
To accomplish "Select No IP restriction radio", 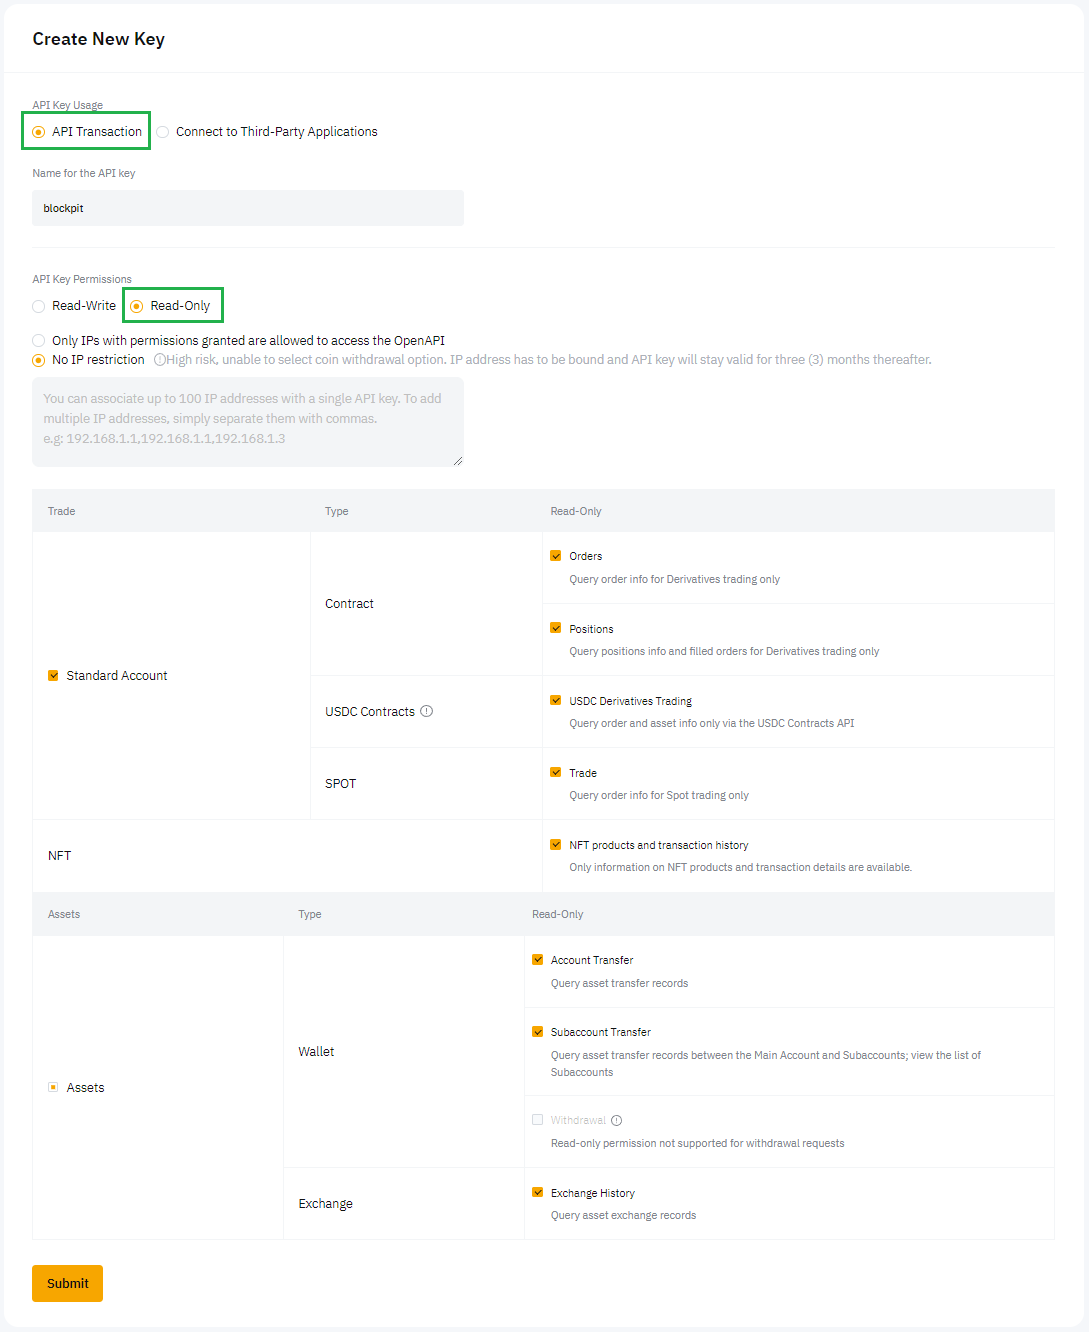I will 39,360.
